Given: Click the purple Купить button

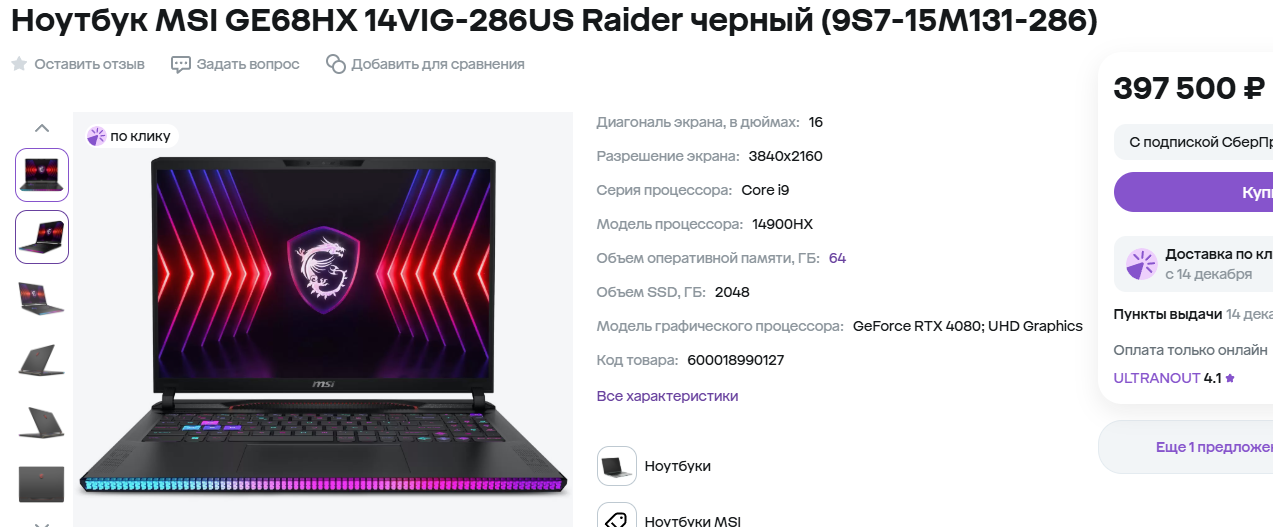Looking at the screenshot, I should (1194, 192).
